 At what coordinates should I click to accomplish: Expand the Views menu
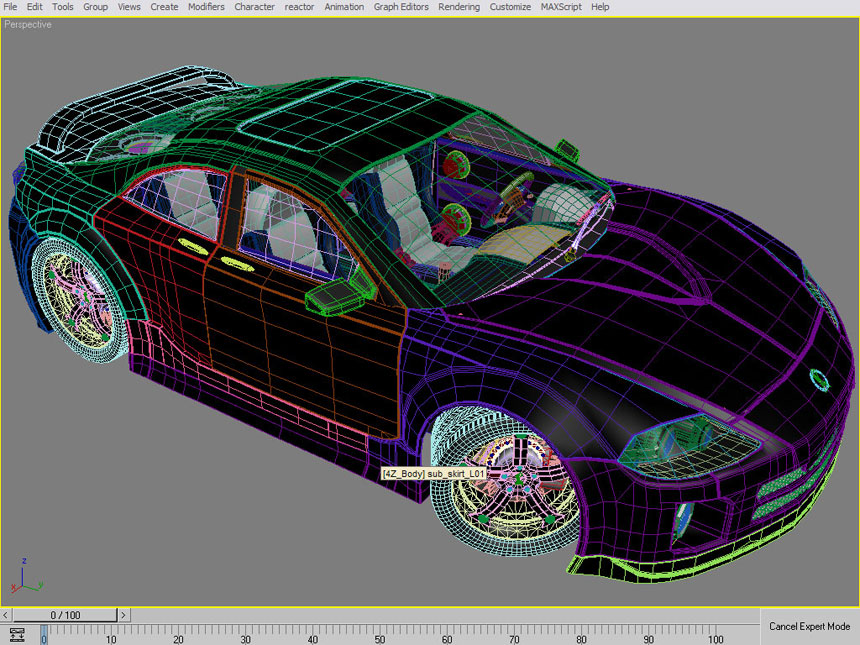pyautogui.click(x=129, y=7)
